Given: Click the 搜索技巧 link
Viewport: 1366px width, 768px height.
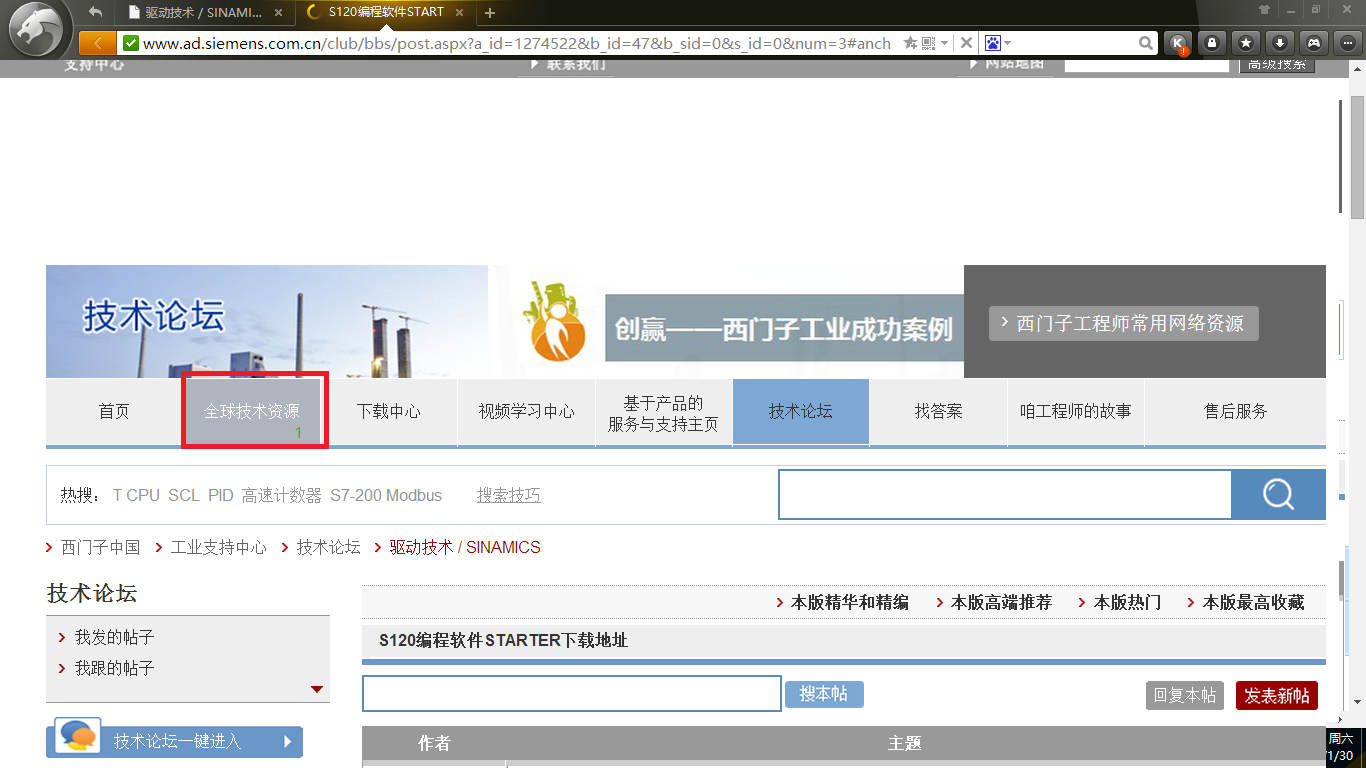Looking at the screenshot, I should point(508,495).
